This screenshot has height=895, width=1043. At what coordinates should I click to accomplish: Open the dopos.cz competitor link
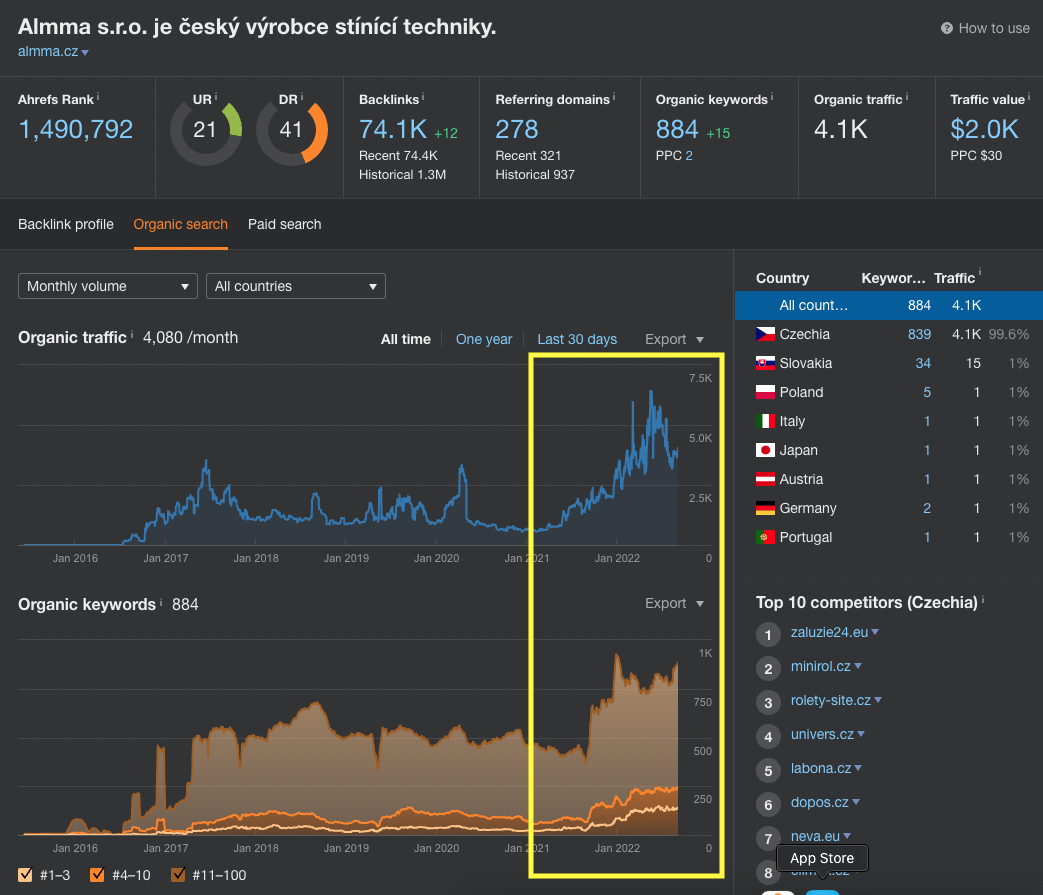coord(820,802)
